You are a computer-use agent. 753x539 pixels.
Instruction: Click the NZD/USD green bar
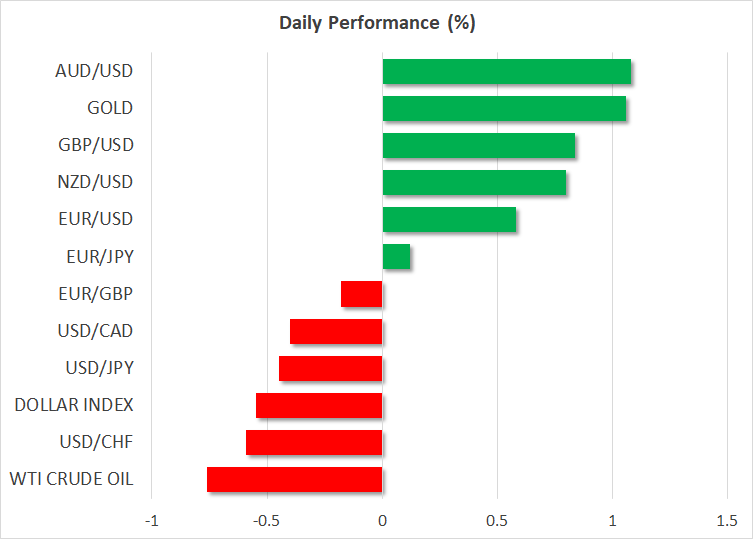tap(474, 182)
